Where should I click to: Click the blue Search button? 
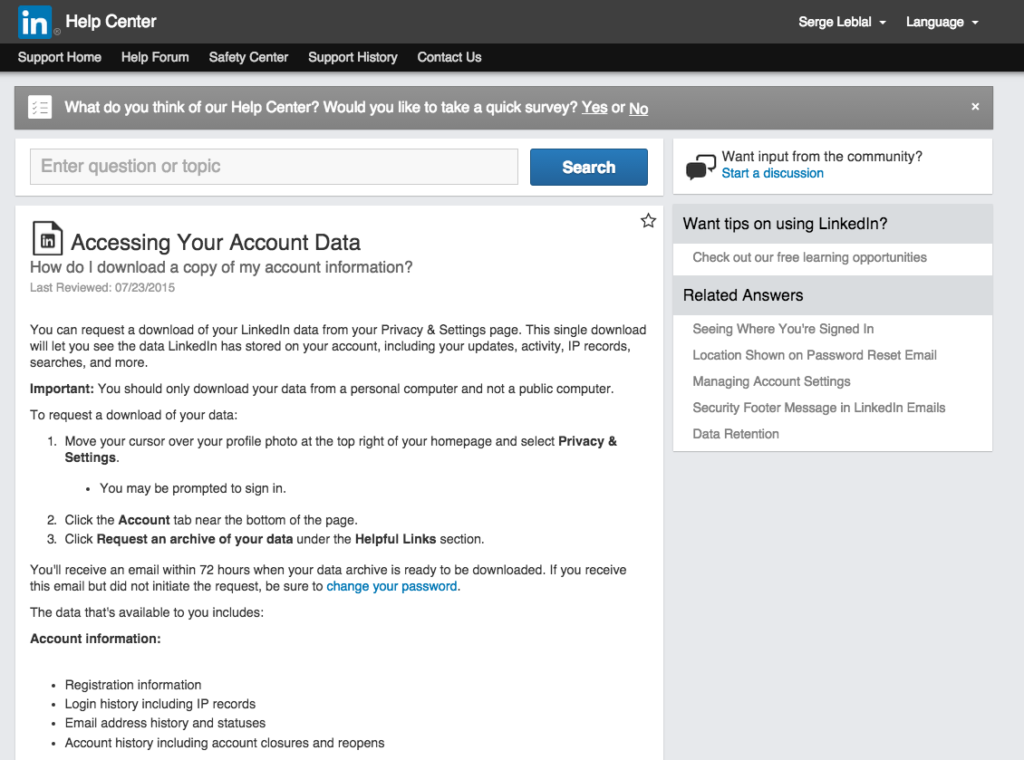[x=588, y=167]
